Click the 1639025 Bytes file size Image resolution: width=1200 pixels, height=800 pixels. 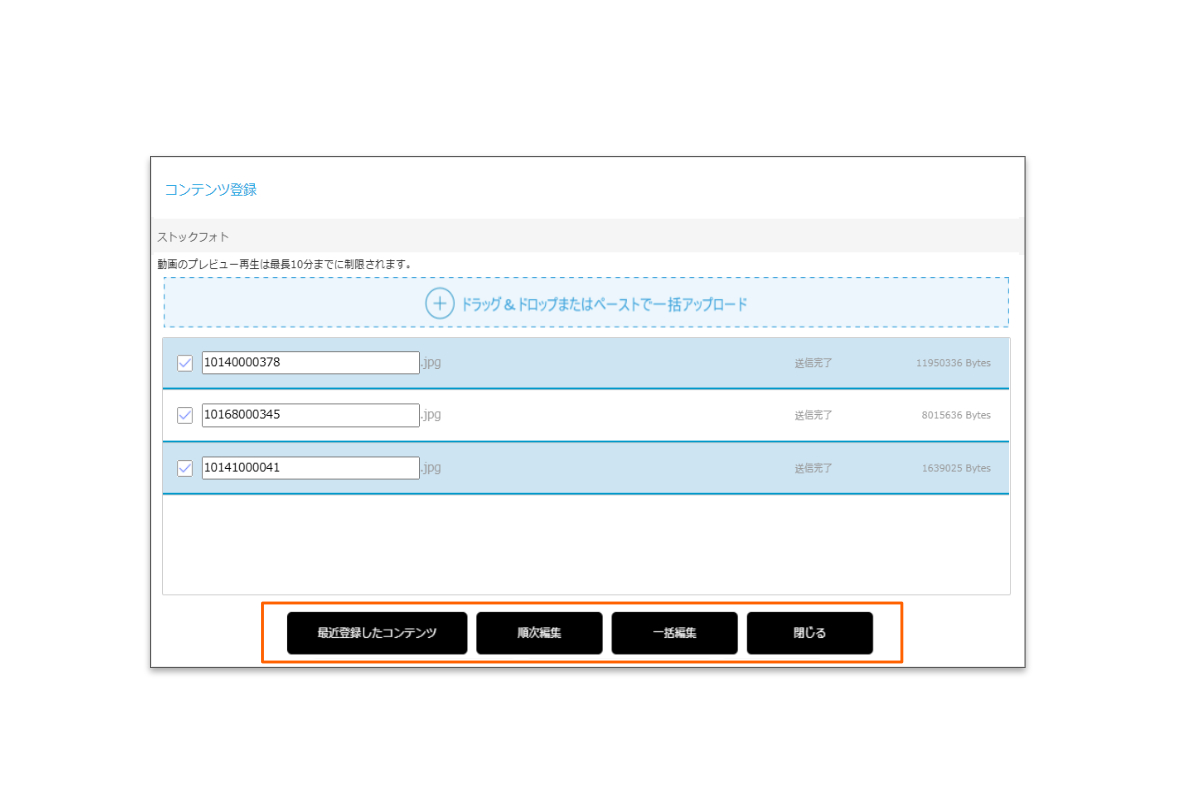956,468
